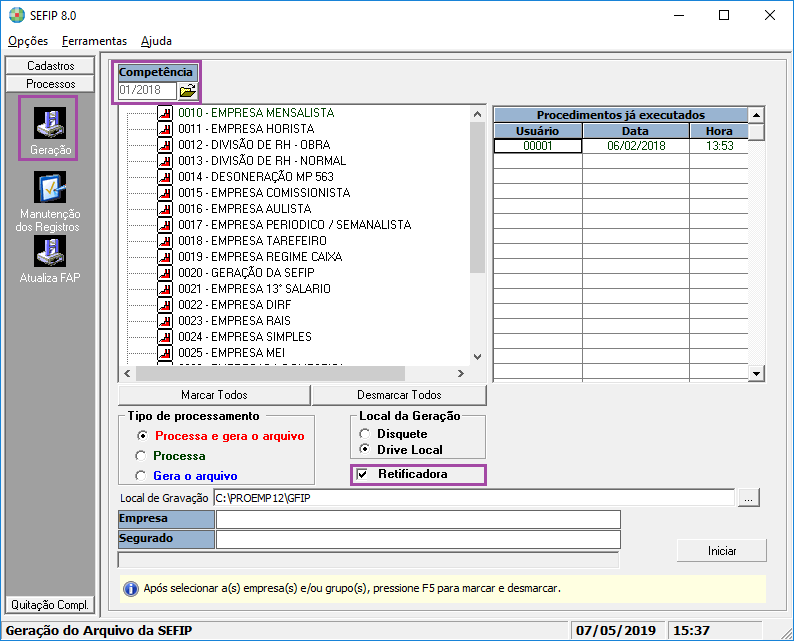Screen dimensions: 794x641
Task: Select icon of 0025 - EMPRESA MEI
Action: [x=165, y=352]
